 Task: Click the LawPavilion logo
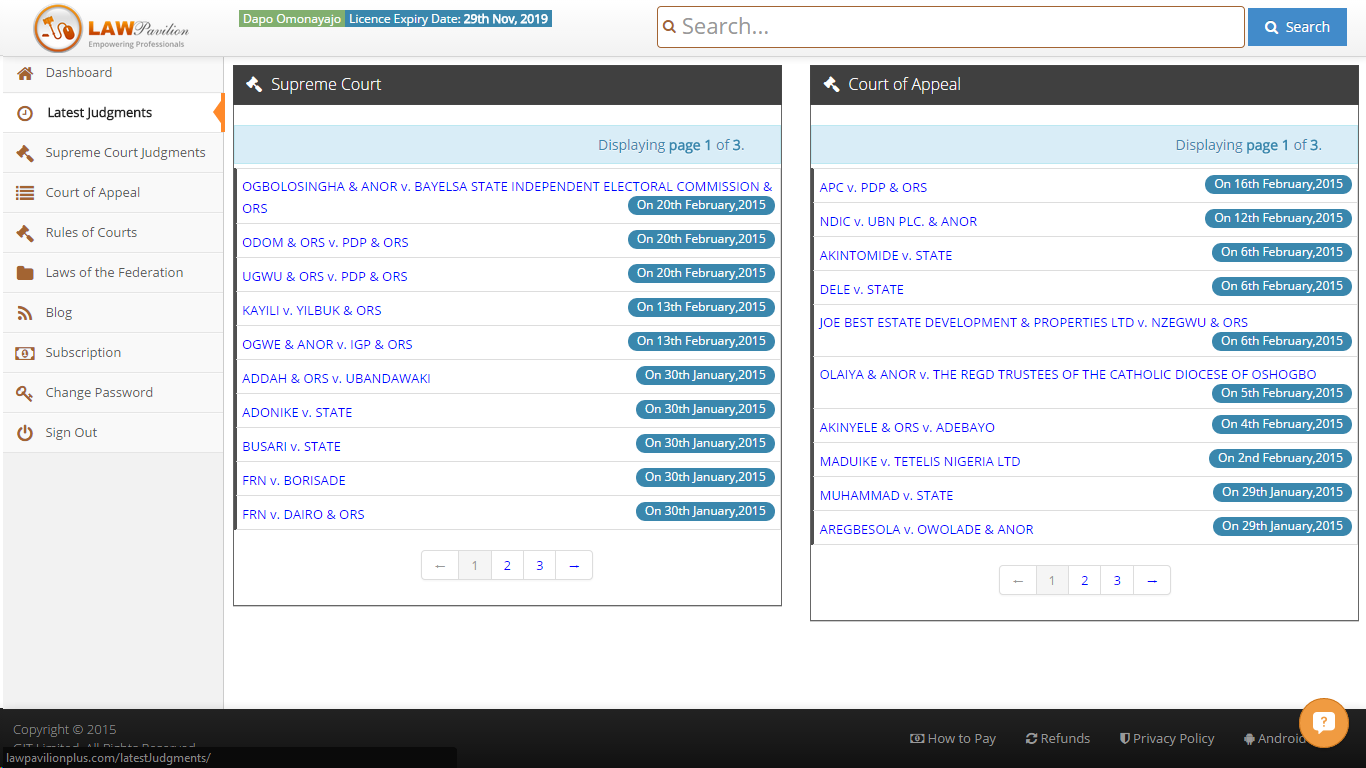click(x=111, y=29)
